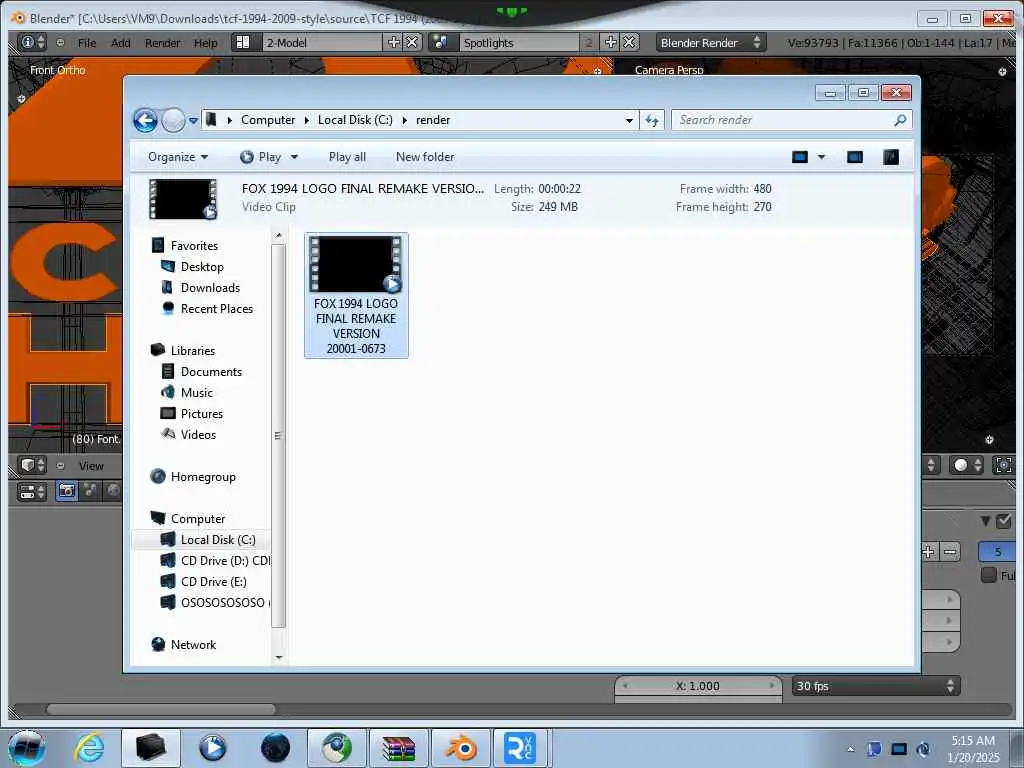
Task: Open Desktop in navigation pane
Action: point(202,266)
